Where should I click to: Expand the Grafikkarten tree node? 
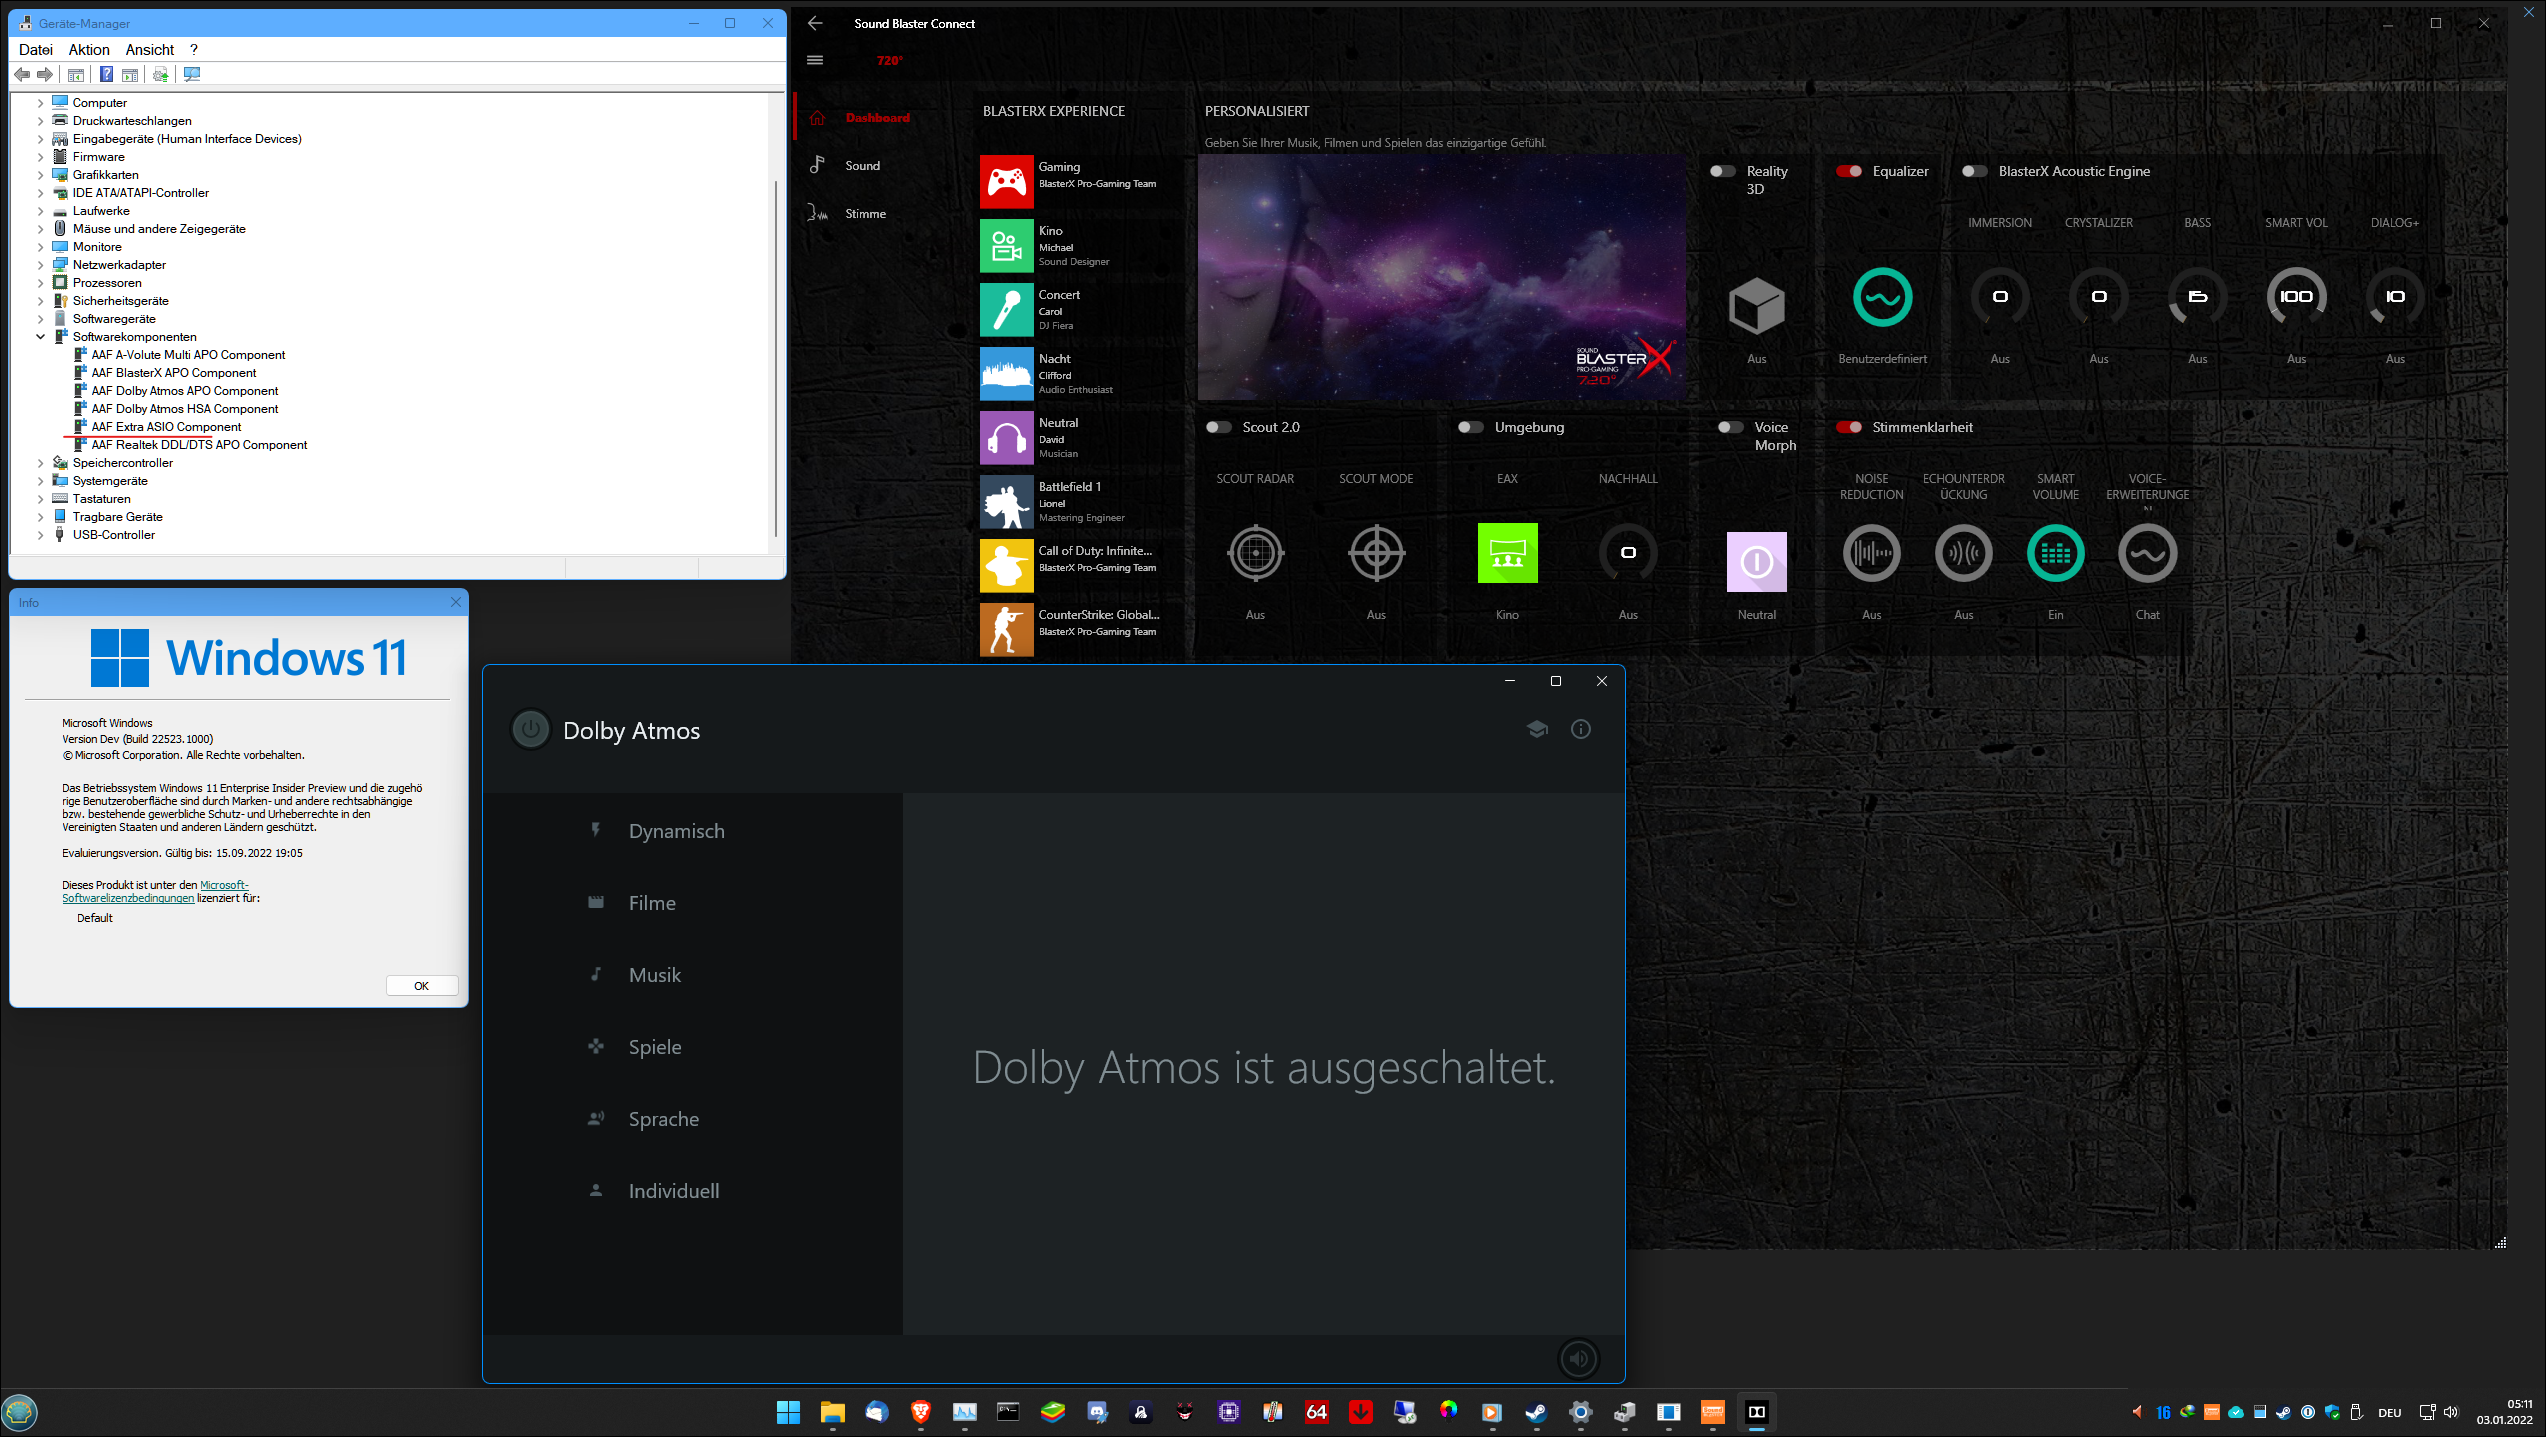(41, 175)
